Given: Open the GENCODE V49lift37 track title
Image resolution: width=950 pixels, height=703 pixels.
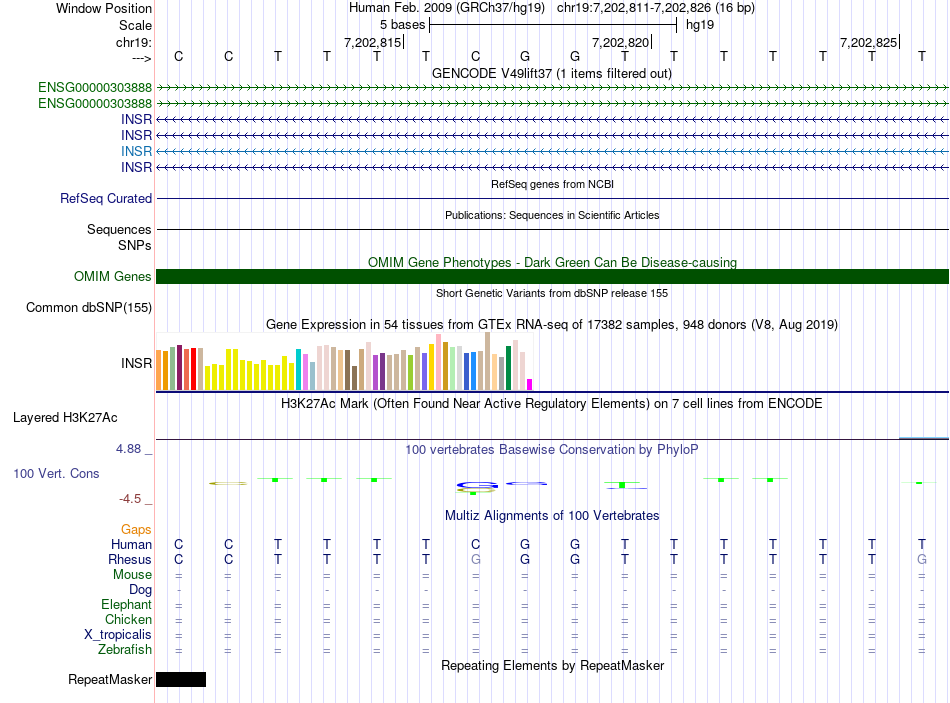Looking at the screenshot, I should (552, 73).
